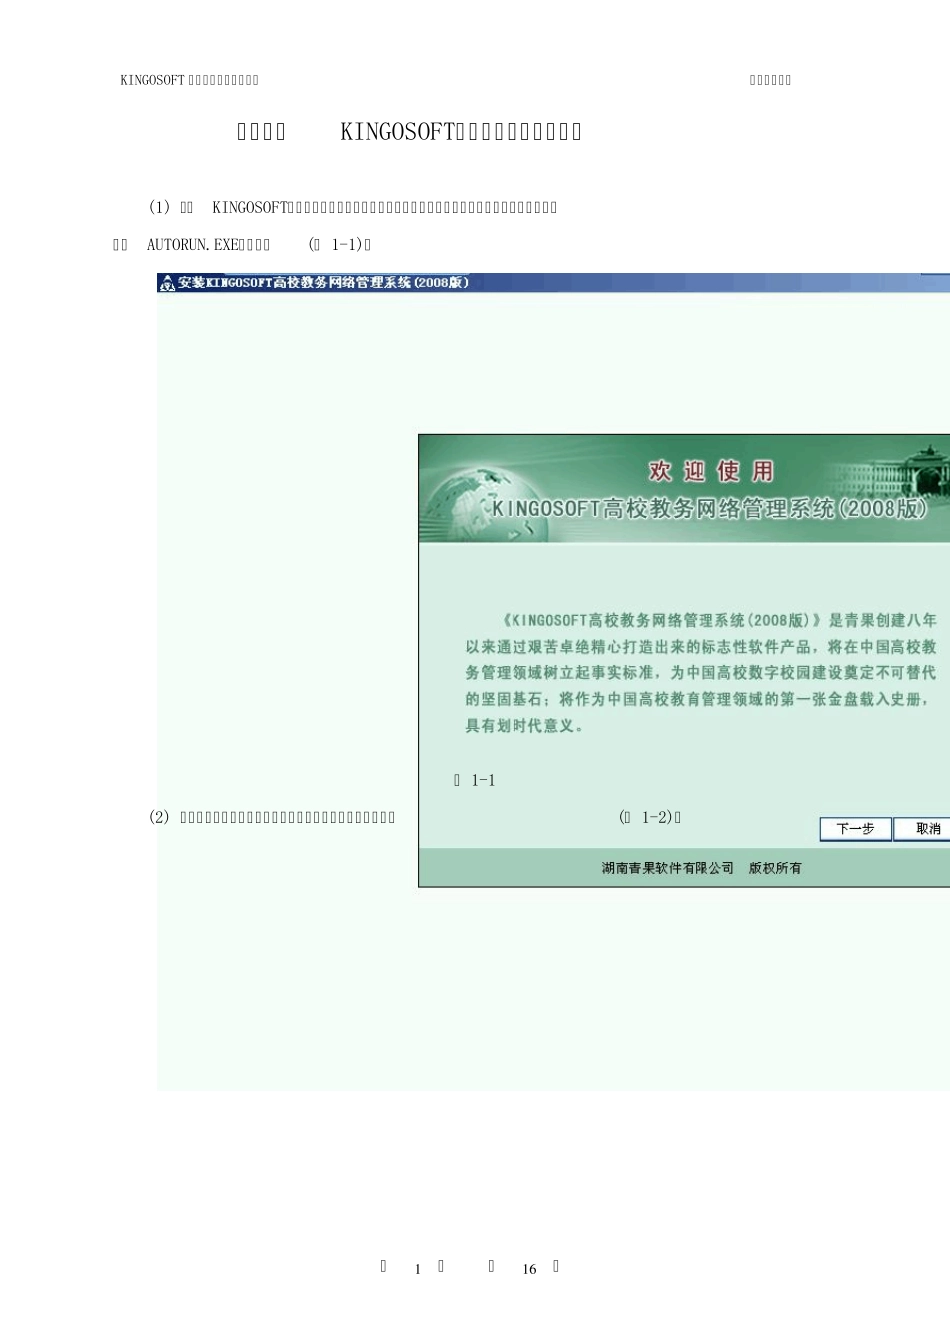This screenshot has height=1344, width=950.
Task: Click the paragraph line ending '具有划时代意义。'
Action: (525, 726)
